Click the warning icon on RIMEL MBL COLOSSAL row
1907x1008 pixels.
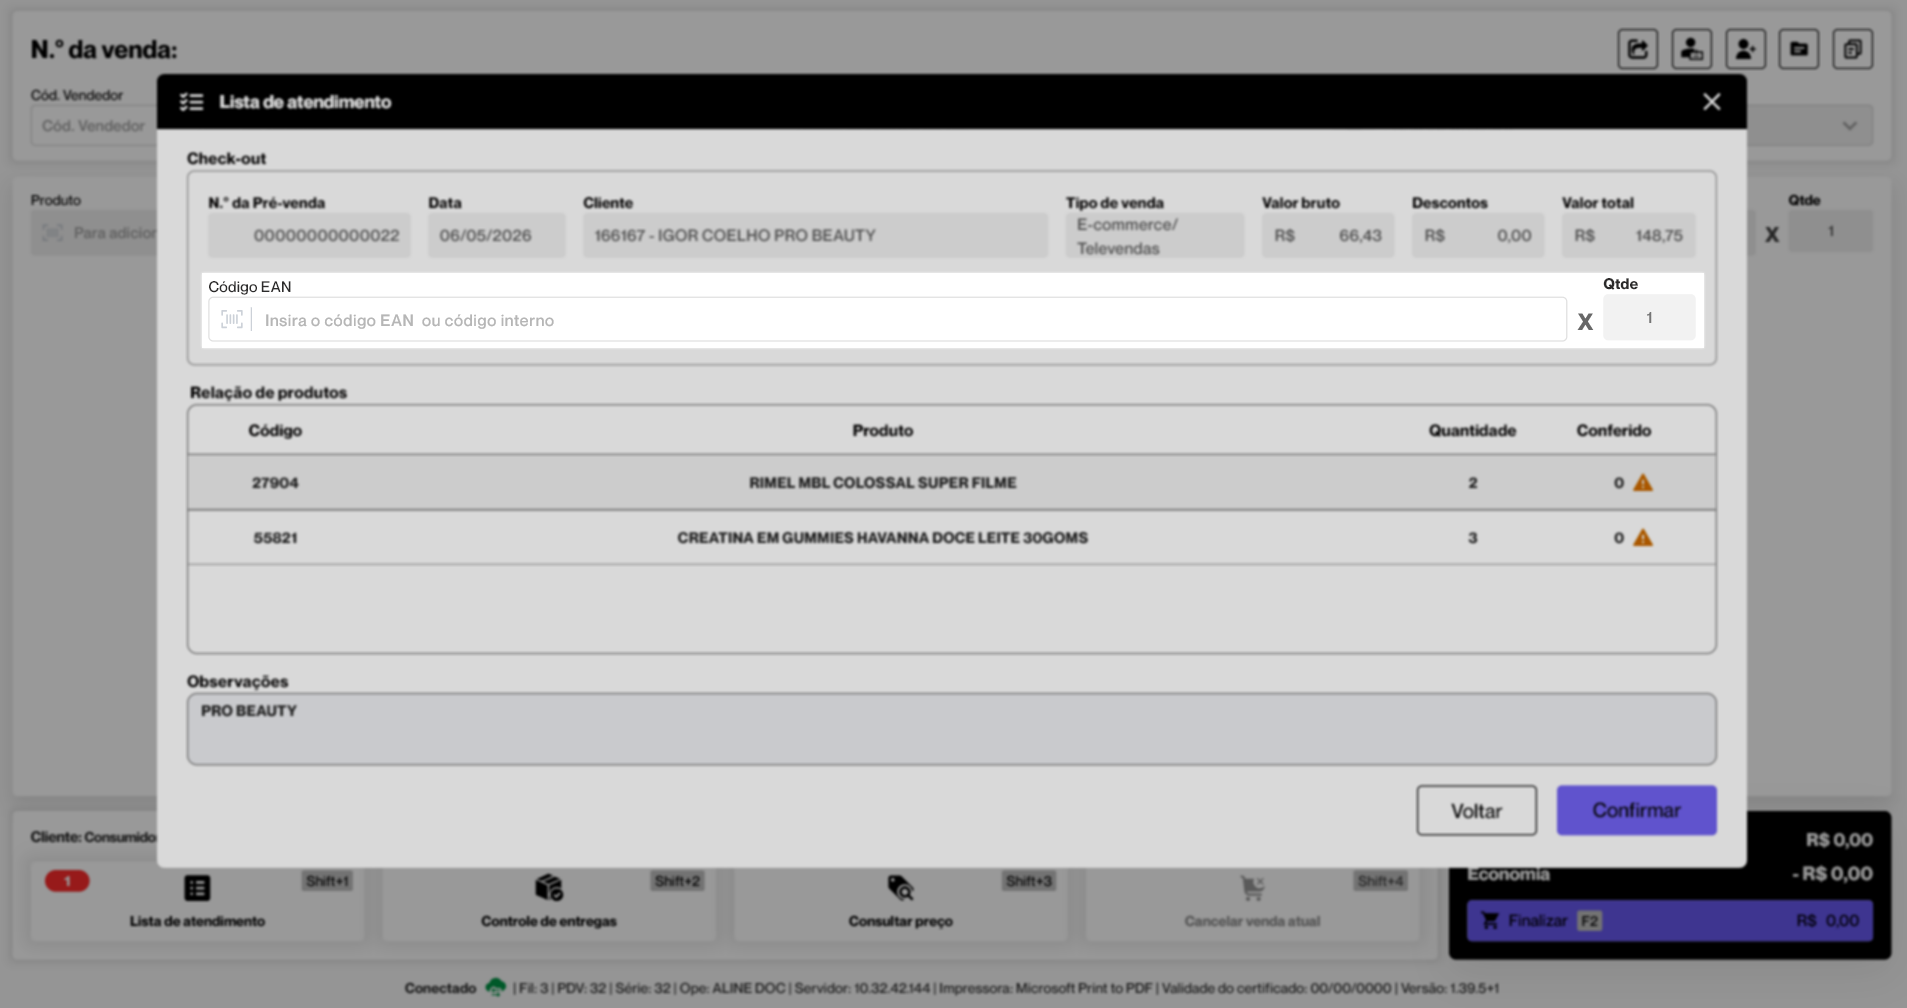(x=1643, y=483)
